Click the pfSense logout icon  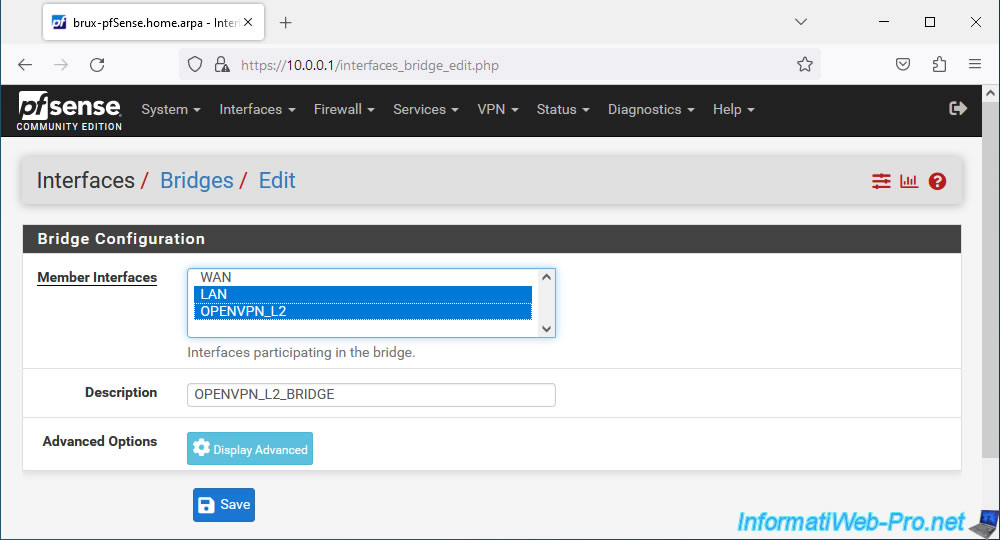[x=958, y=109]
